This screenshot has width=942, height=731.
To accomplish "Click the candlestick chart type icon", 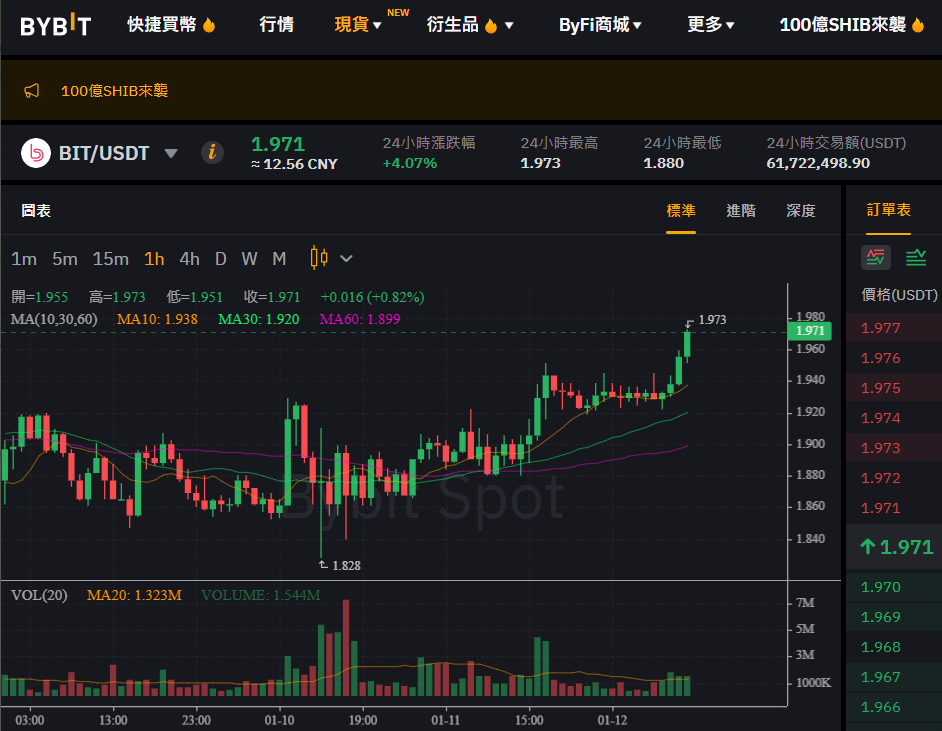I will pyautogui.click(x=319, y=258).
